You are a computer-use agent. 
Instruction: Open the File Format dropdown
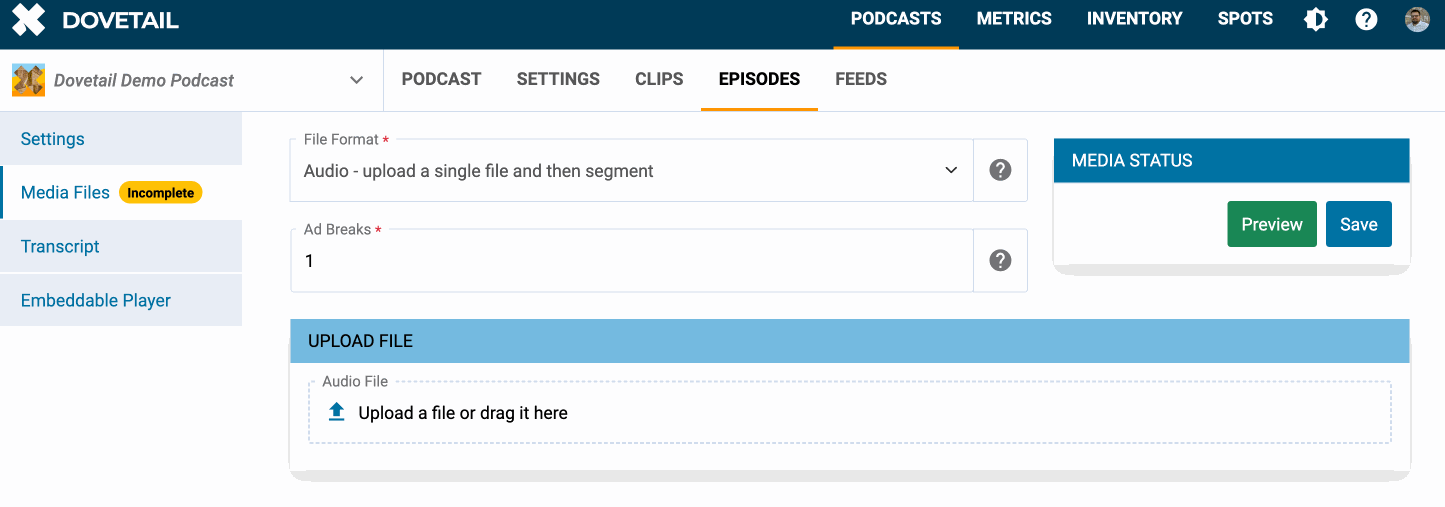tap(630, 171)
